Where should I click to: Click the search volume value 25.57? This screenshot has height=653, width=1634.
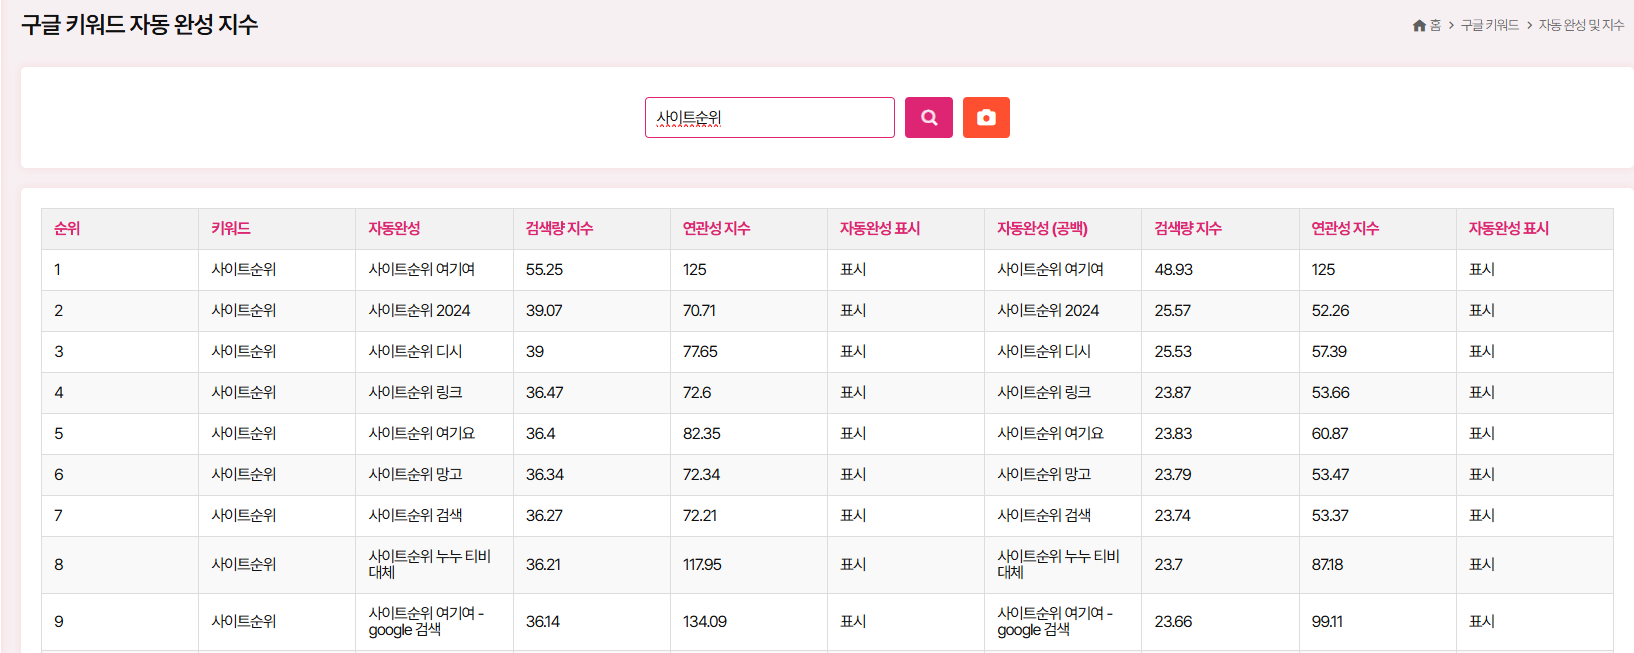pos(1172,311)
